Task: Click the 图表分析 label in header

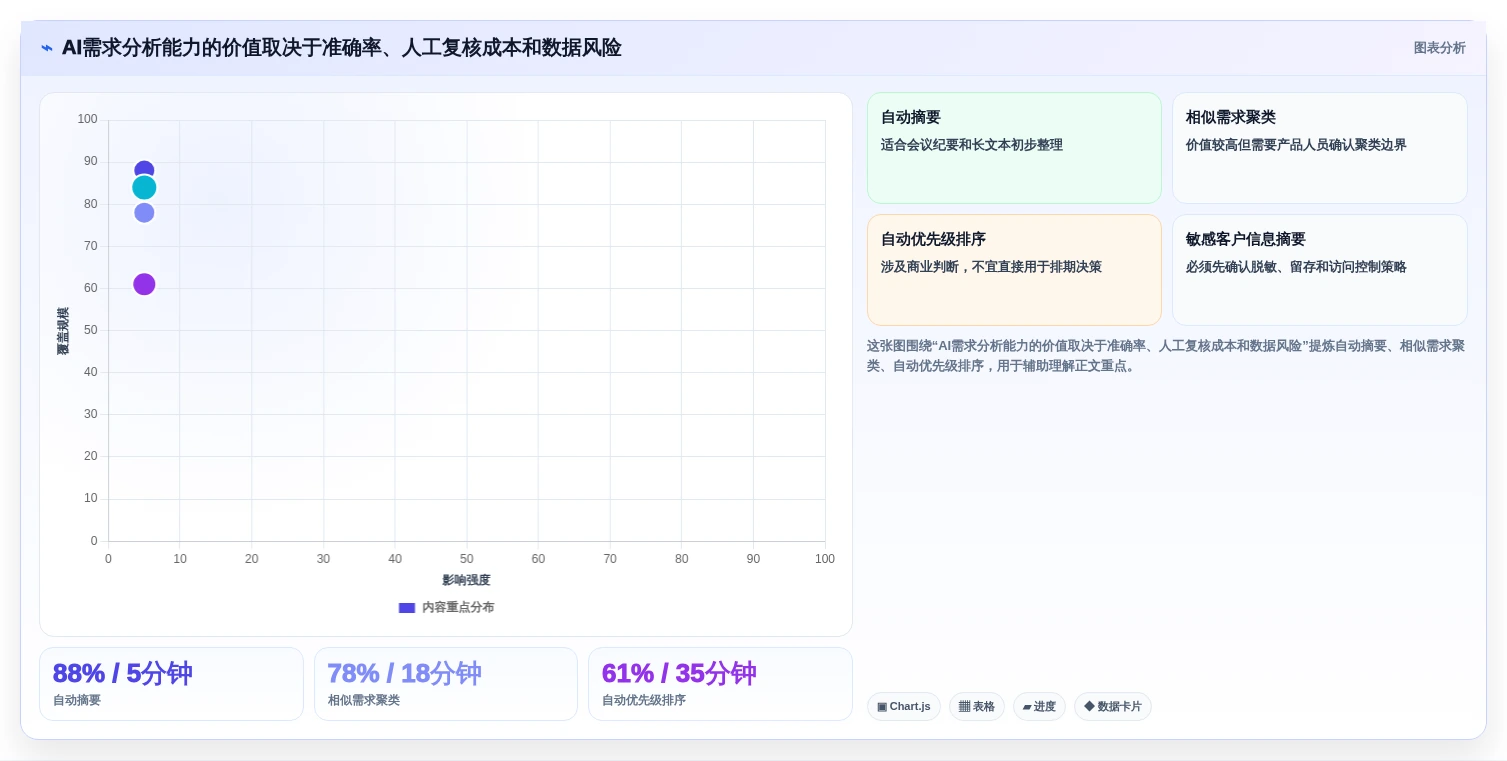Action: (x=1439, y=48)
